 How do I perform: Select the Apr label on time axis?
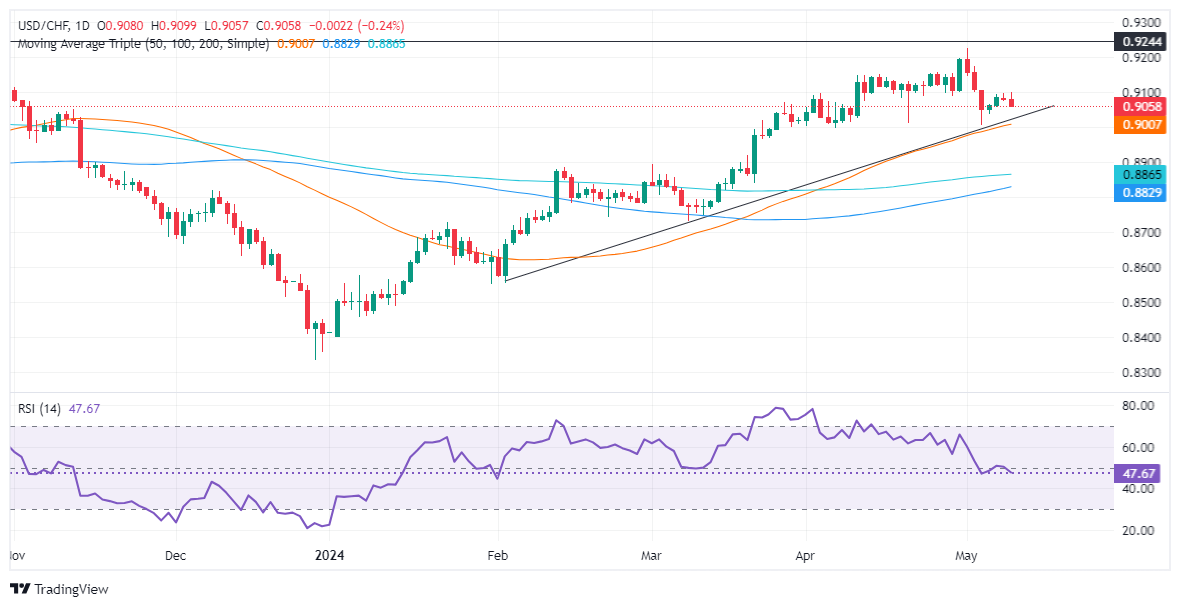[x=806, y=554]
